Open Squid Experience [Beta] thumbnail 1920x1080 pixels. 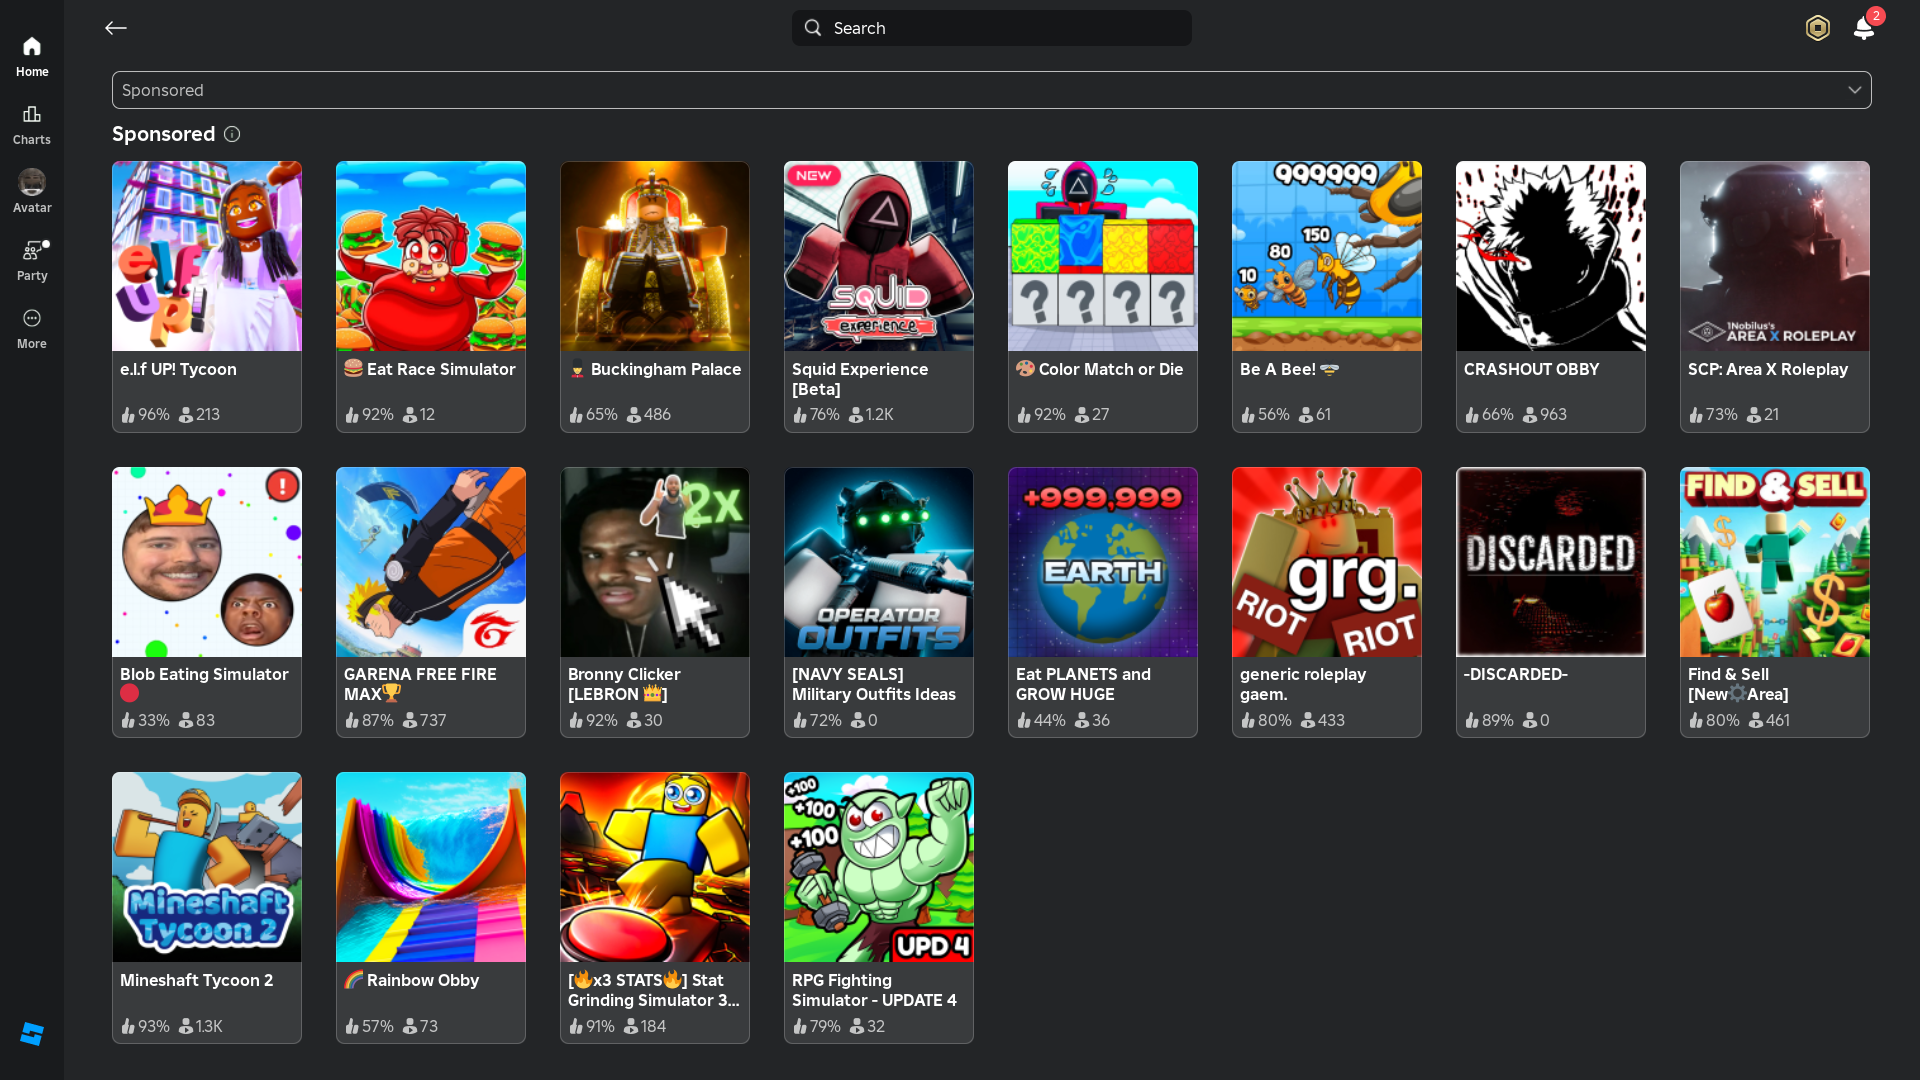click(879, 256)
